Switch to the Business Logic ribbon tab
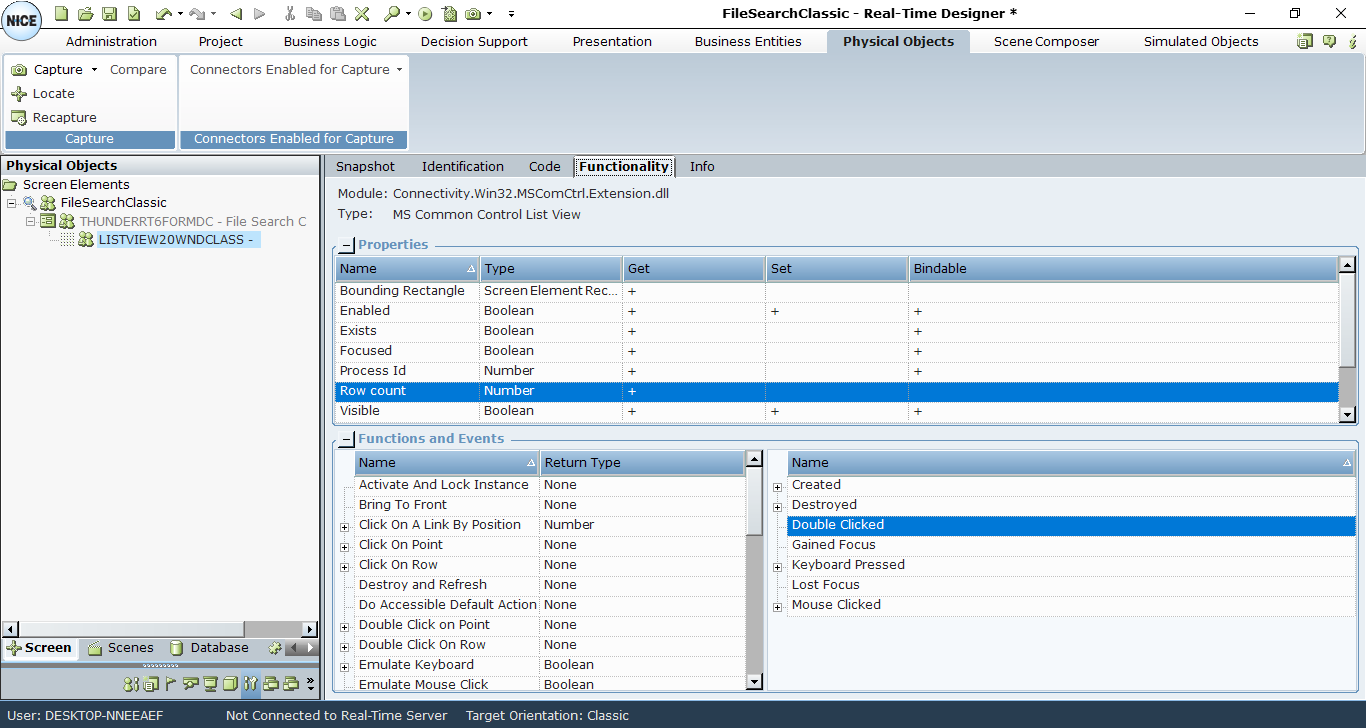1366x728 pixels. (x=330, y=41)
